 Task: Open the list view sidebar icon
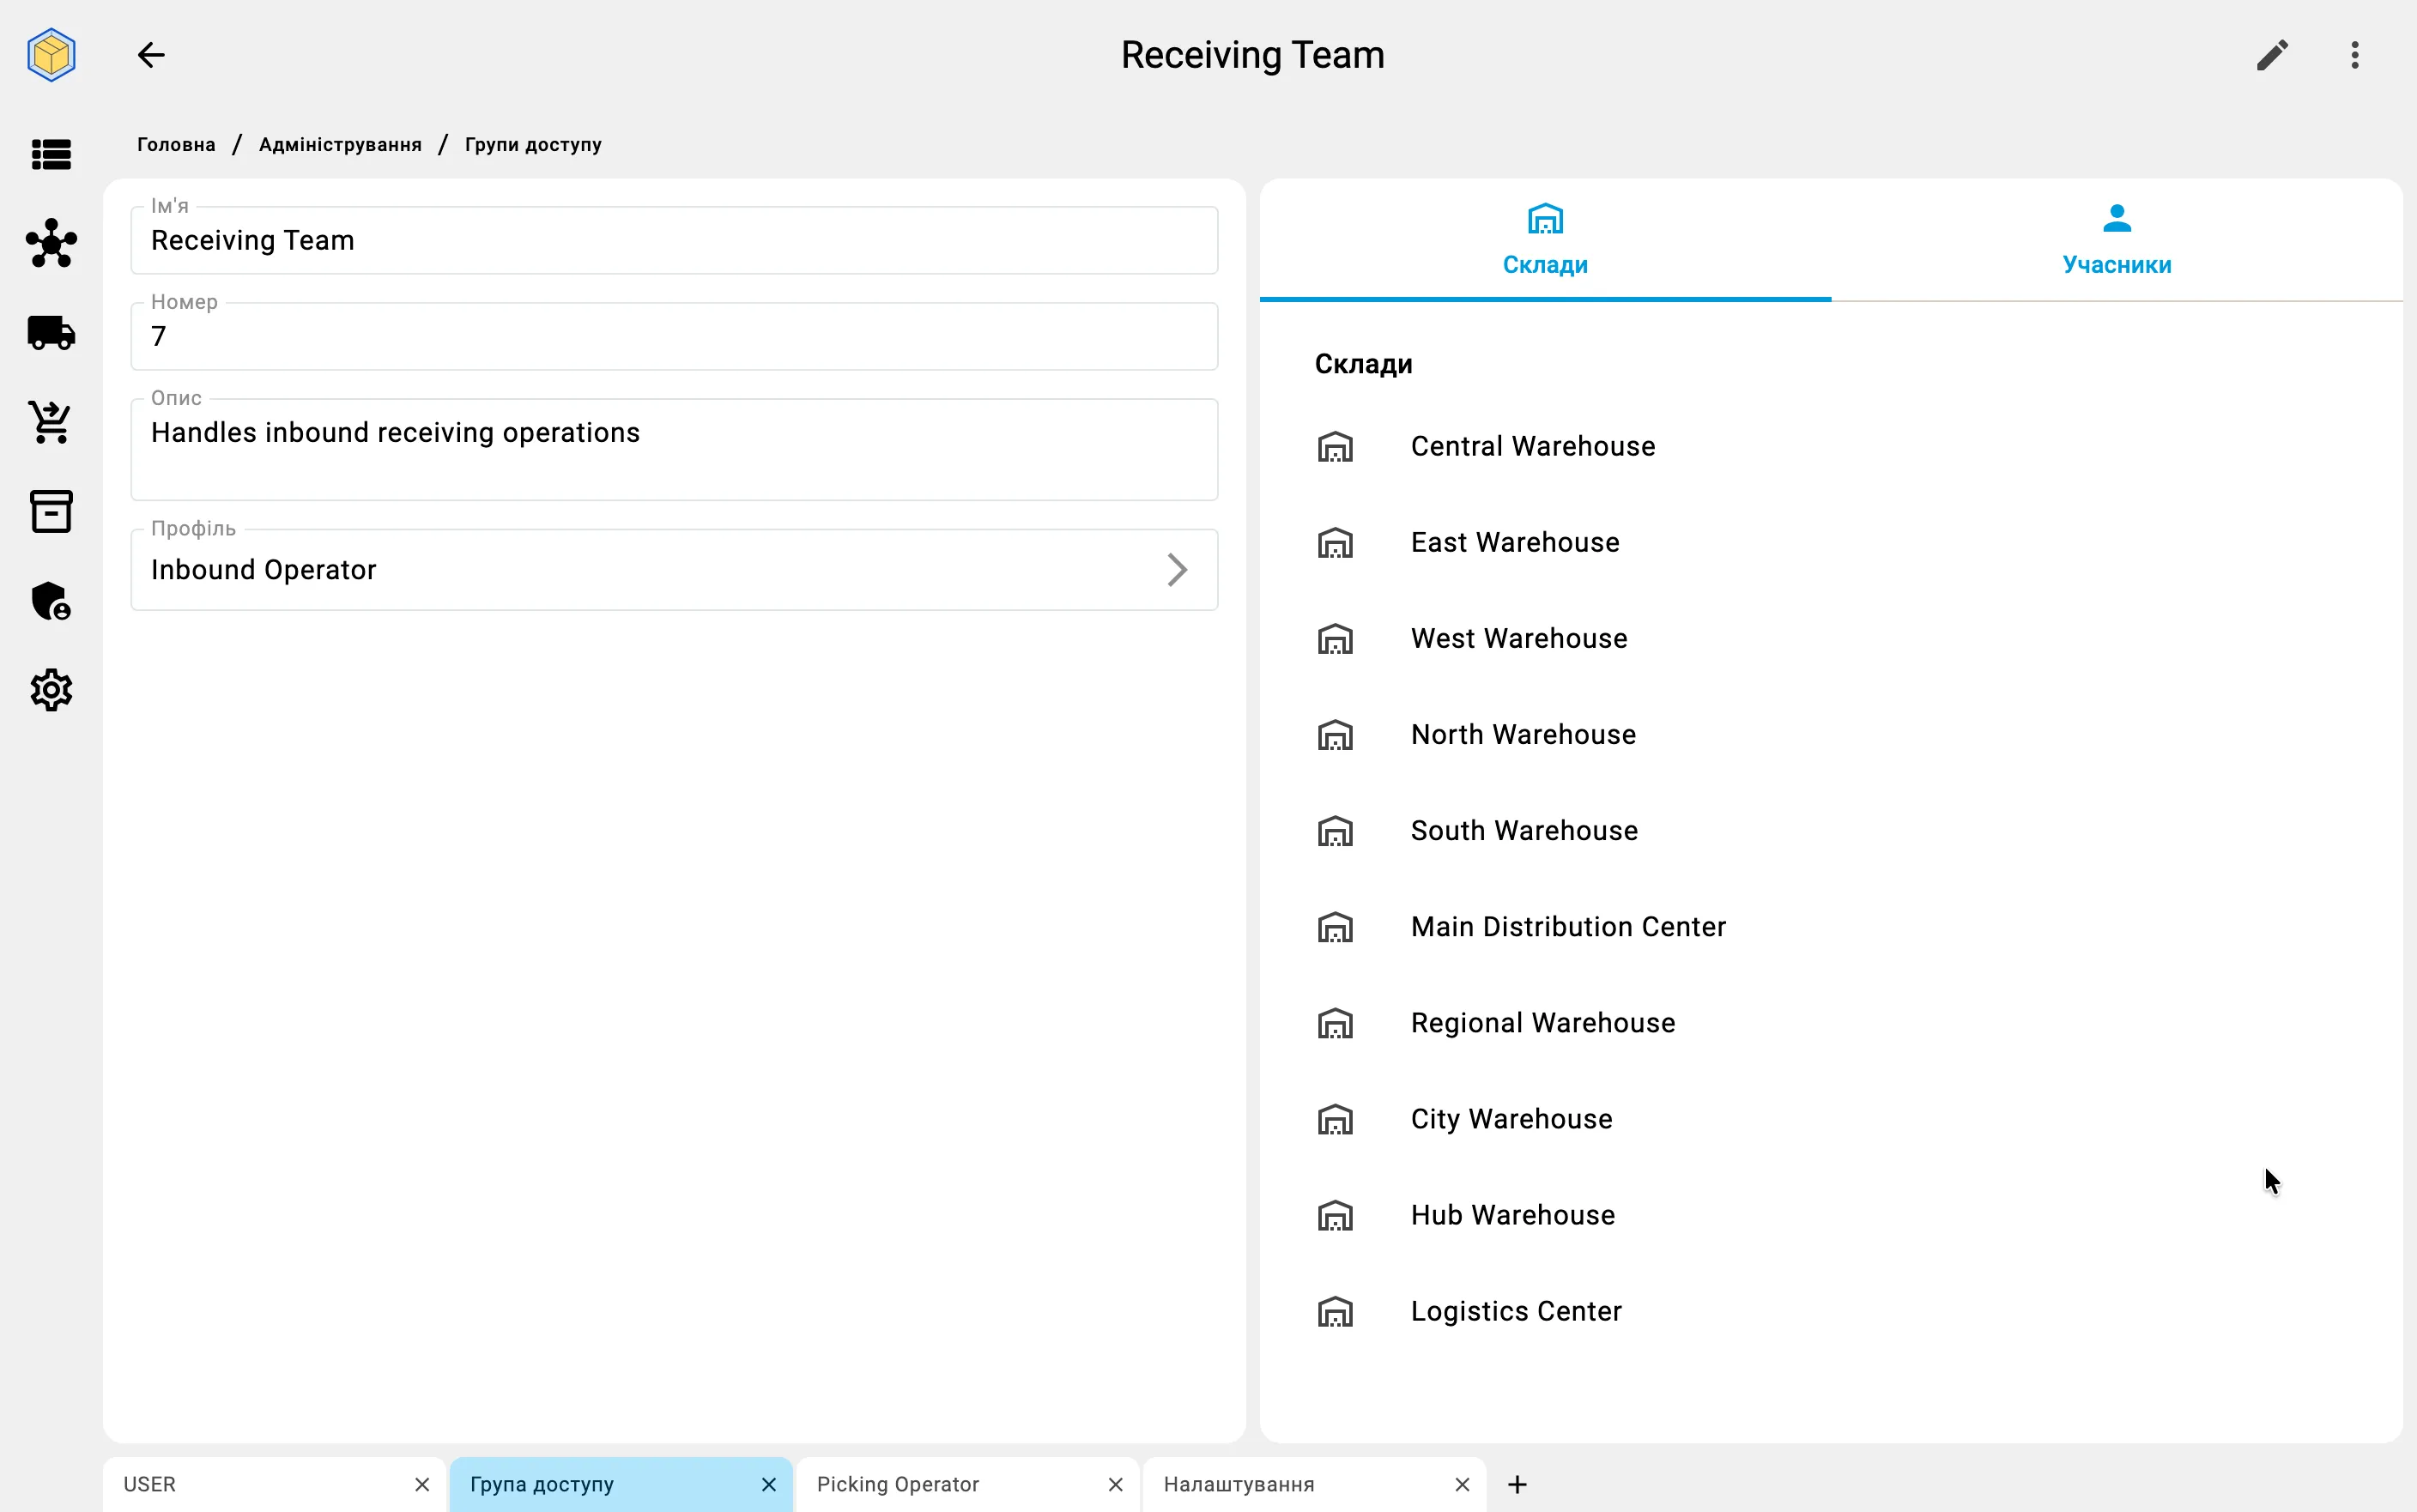51,155
